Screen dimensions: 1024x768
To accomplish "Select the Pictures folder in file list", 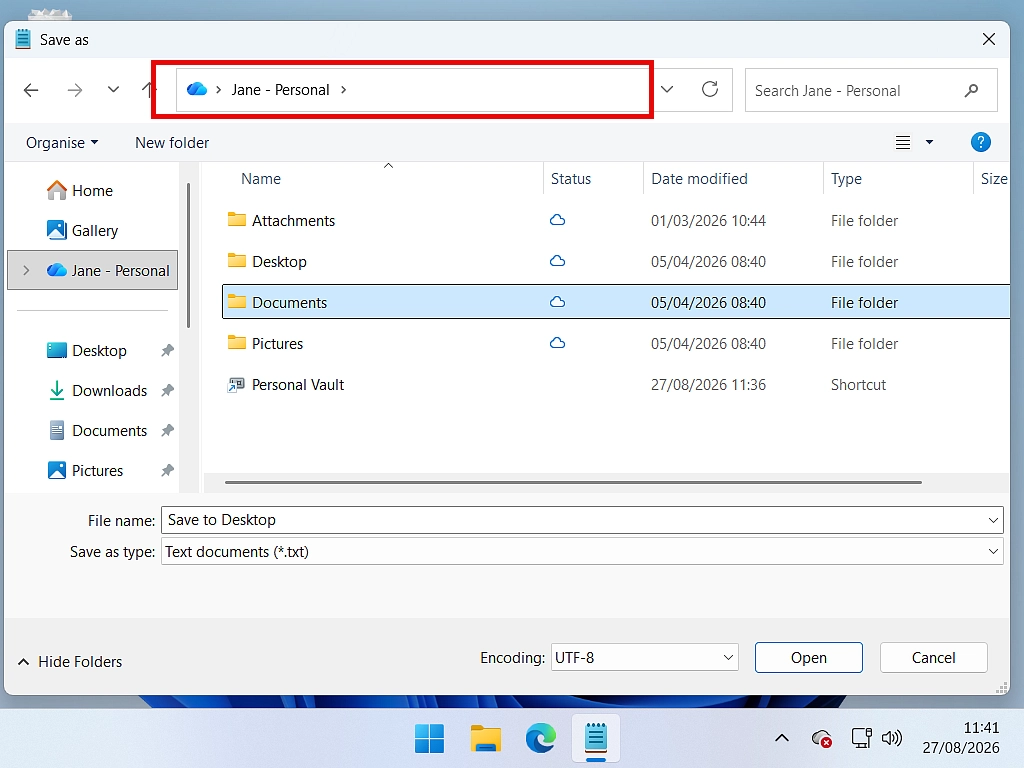I will (616, 344).
